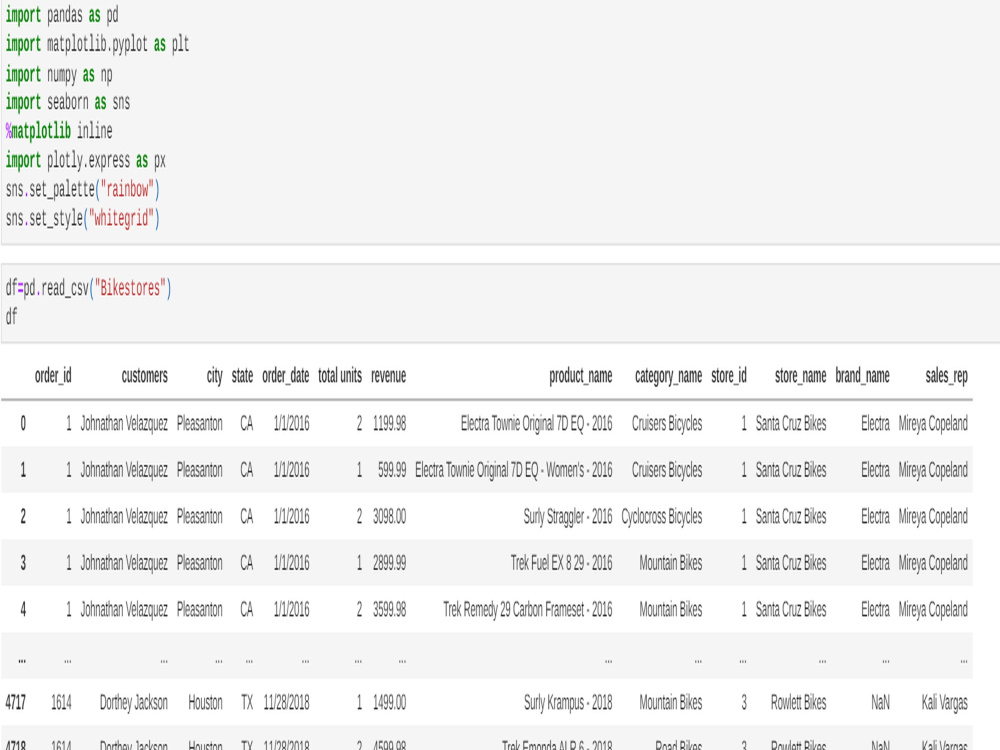Viewport: 1000px width, 750px height.
Task: Click the 'import seaborn as sns' line
Action: [68, 102]
